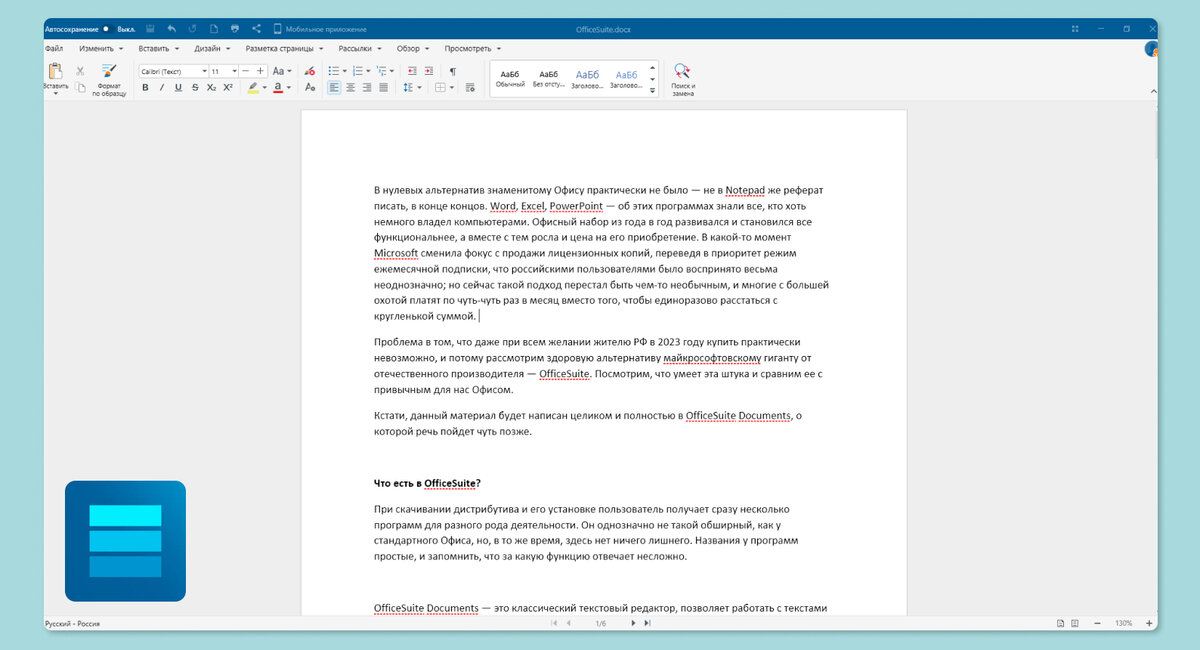Screen dimensions: 1200x650
Task: Toggle Subscript X₂
Action: coord(211,87)
